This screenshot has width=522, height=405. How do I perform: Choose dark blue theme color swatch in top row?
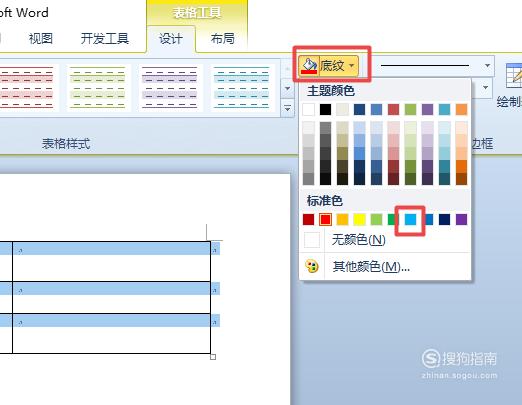tap(359, 109)
